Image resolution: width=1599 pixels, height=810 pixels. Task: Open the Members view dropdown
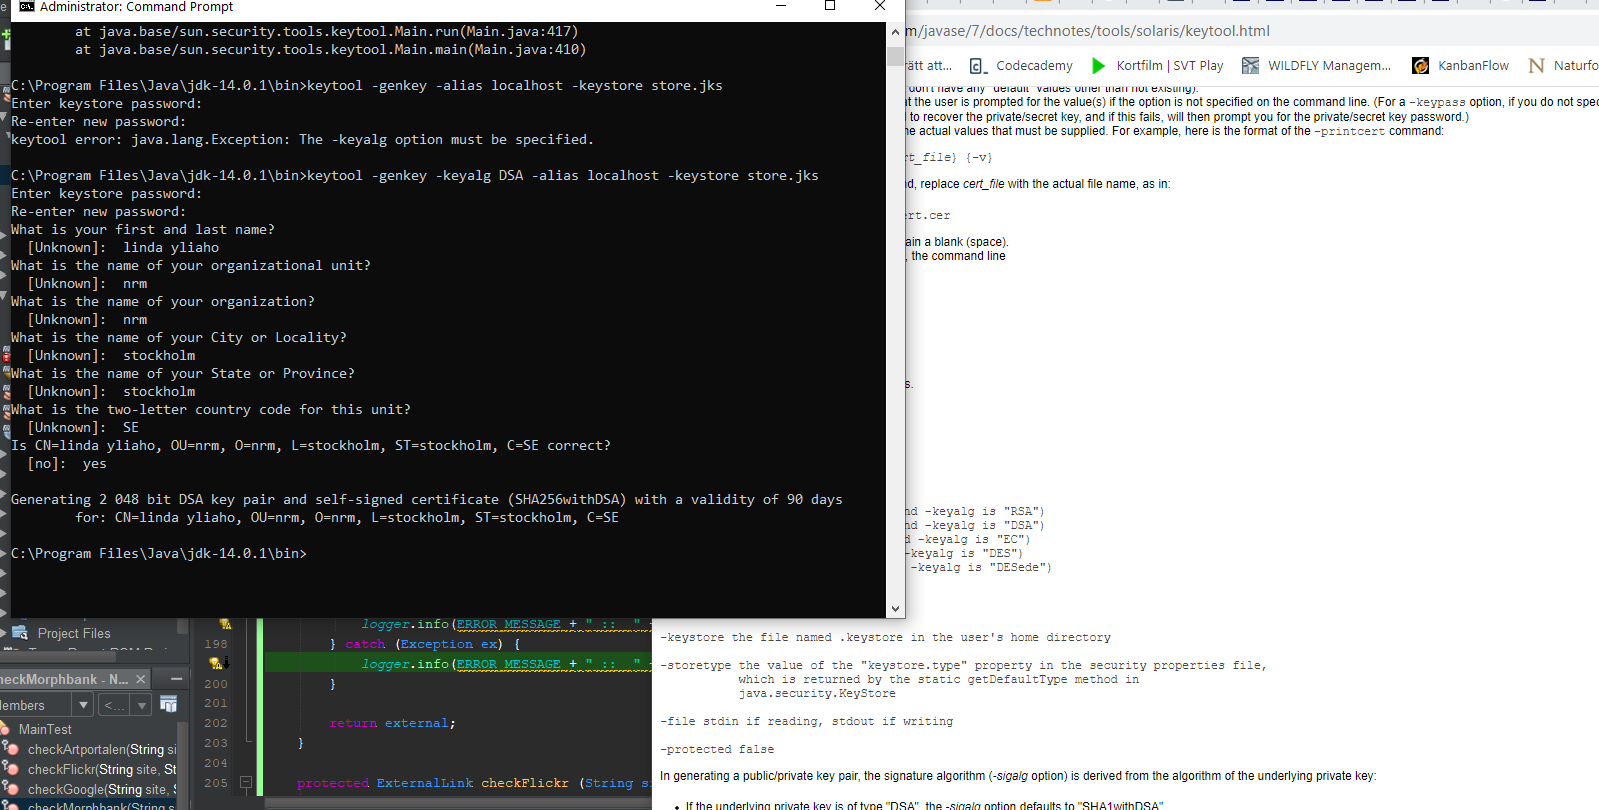(x=84, y=705)
